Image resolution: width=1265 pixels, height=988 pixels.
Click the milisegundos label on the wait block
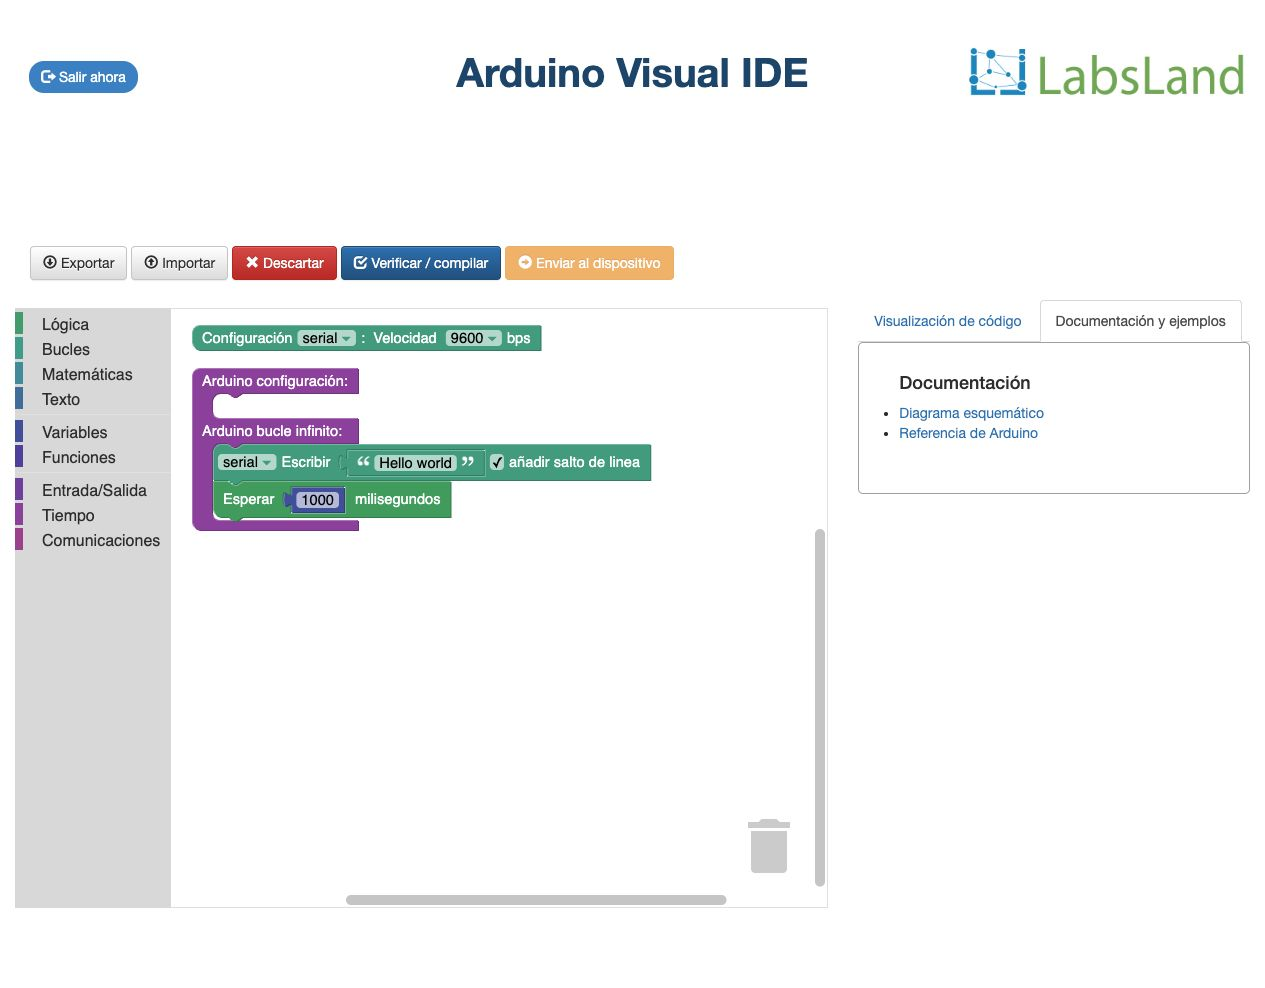pos(397,499)
